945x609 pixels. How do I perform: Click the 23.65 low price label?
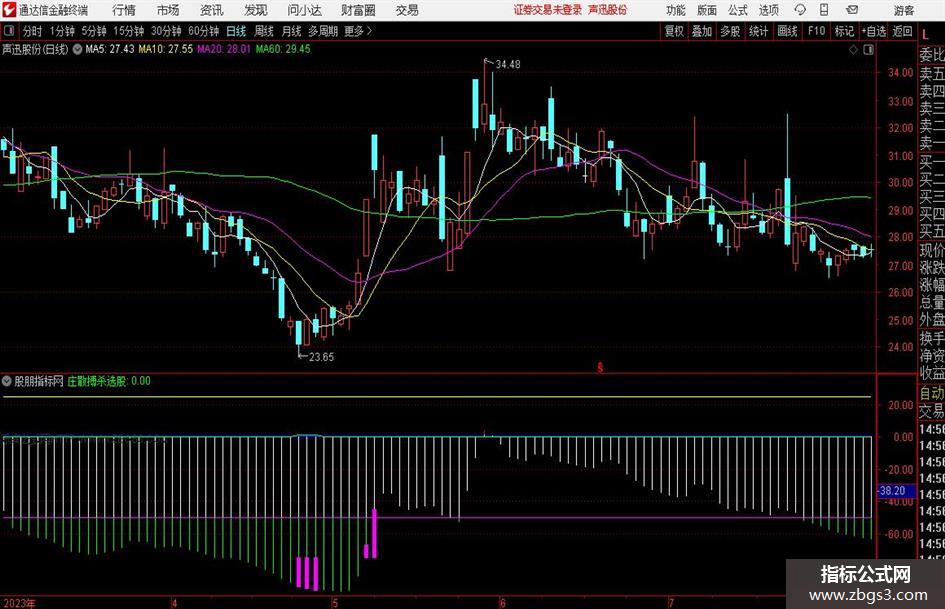321,357
